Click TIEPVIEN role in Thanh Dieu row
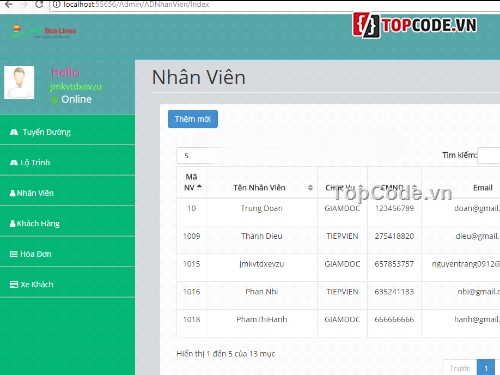Screen dimensions: 500x375 [342, 236]
